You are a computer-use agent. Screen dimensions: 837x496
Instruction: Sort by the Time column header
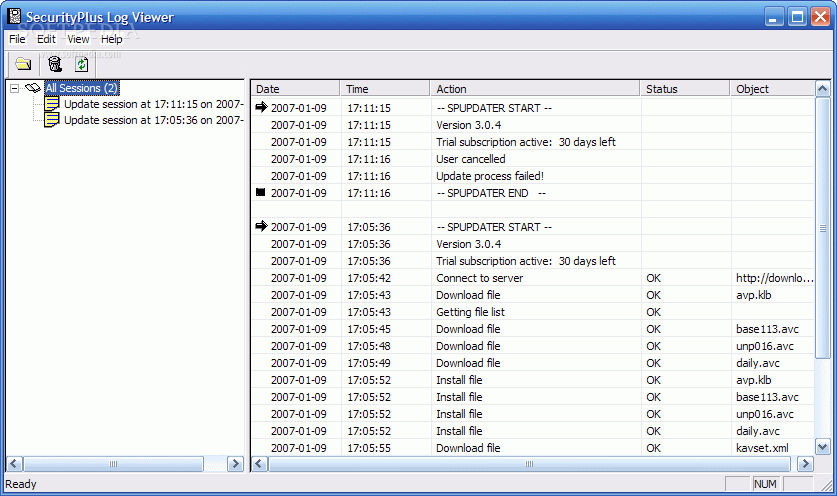pos(385,89)
